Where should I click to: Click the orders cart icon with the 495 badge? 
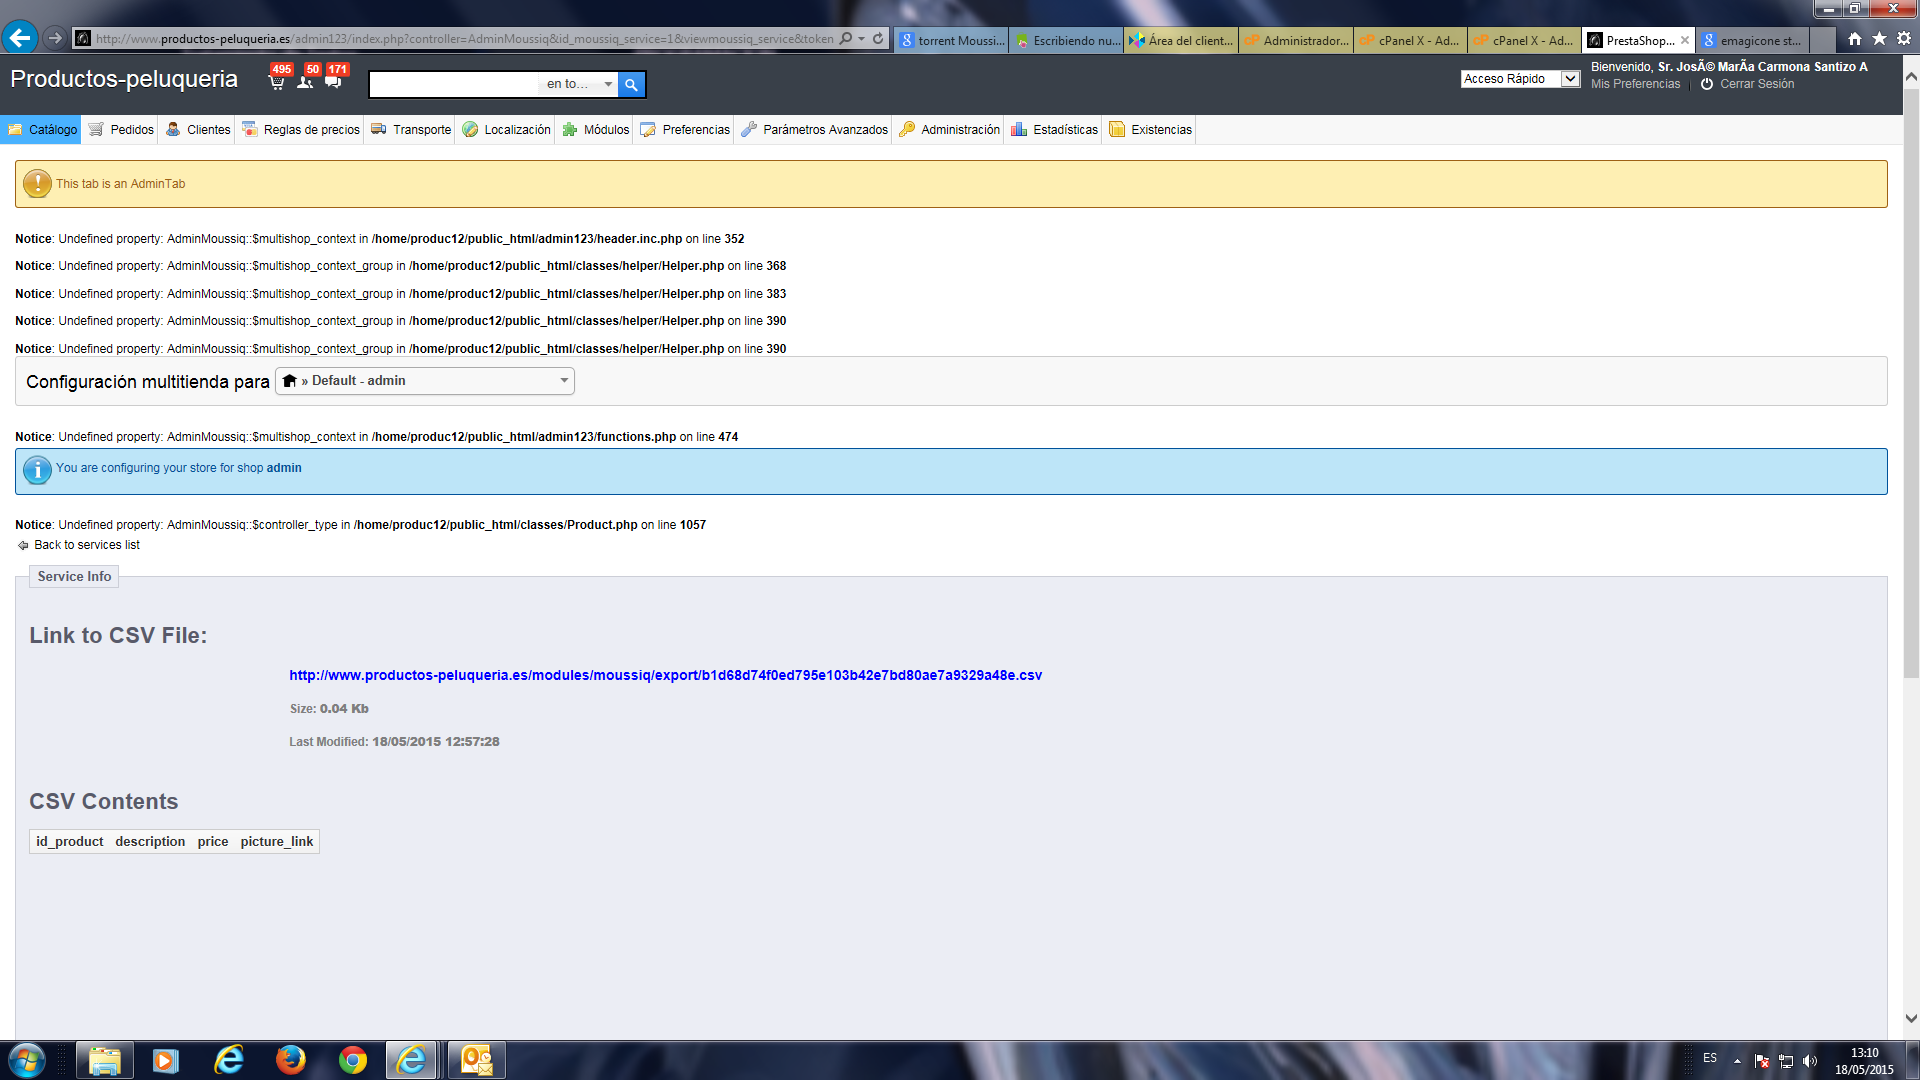point(277,82)
